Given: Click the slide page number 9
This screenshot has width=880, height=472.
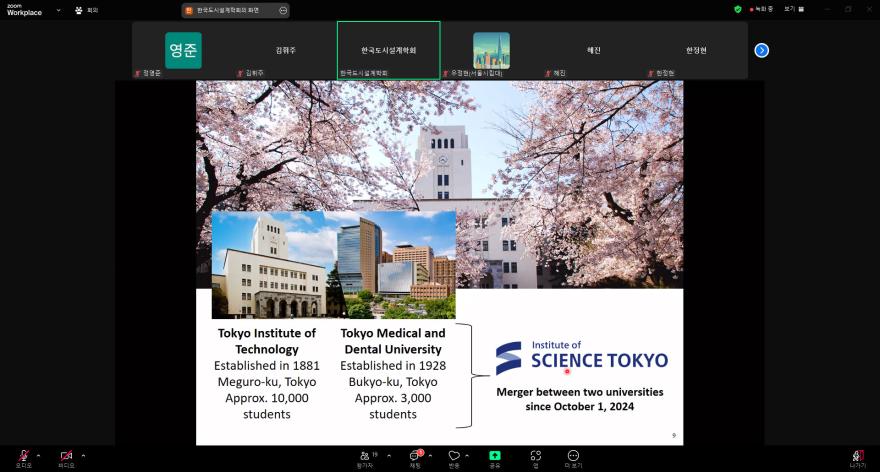Looking at the screenshot, I should pos(674,436).
